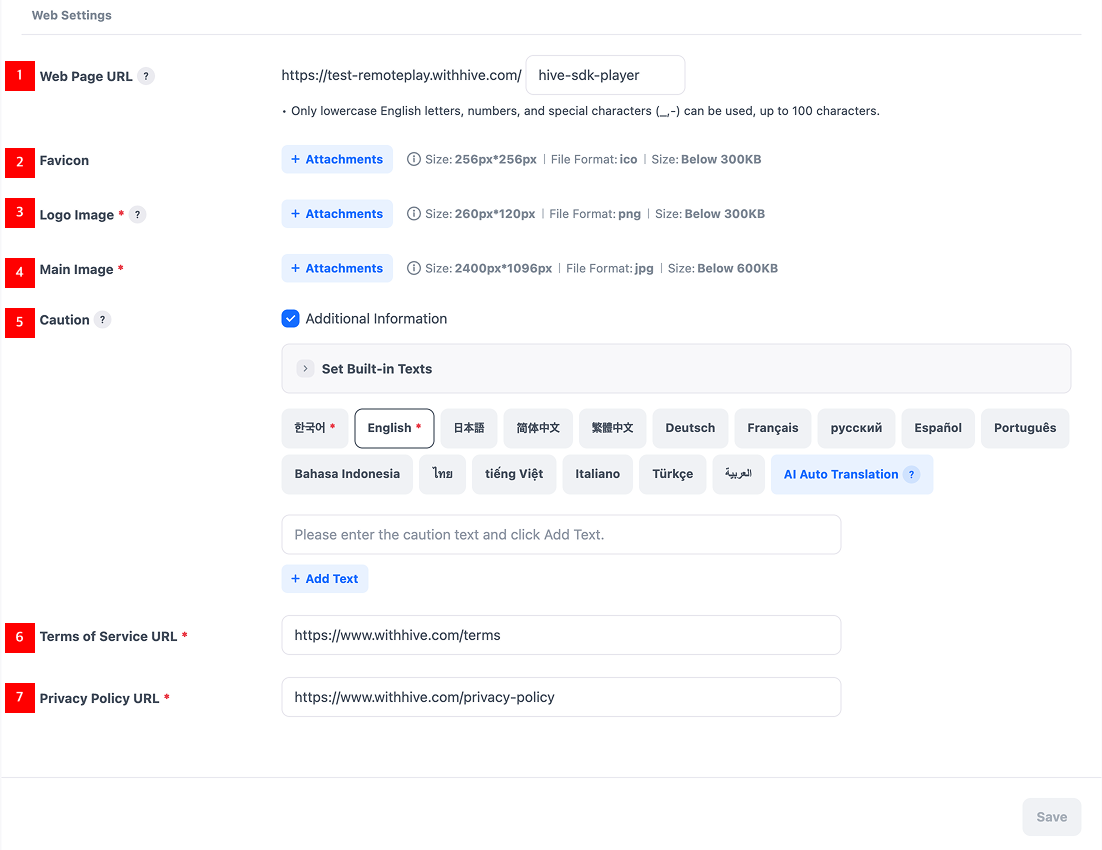Click info icon beside Favicon size details
The image size is (1102, 850).
pos(414,160)
